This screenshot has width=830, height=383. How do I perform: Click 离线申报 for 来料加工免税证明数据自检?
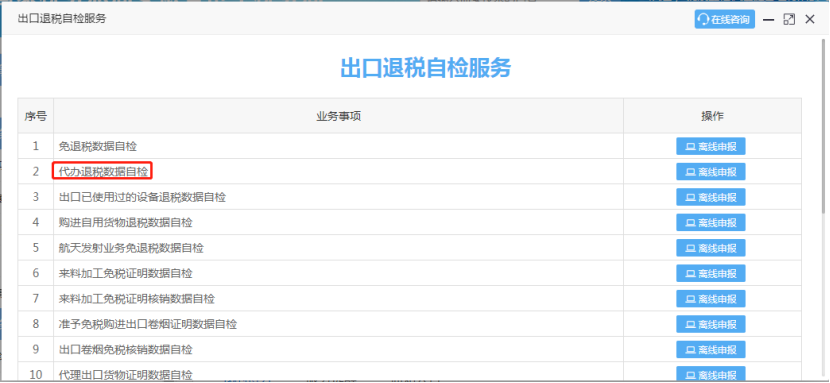pyautogui.click(x=710, y=273)
